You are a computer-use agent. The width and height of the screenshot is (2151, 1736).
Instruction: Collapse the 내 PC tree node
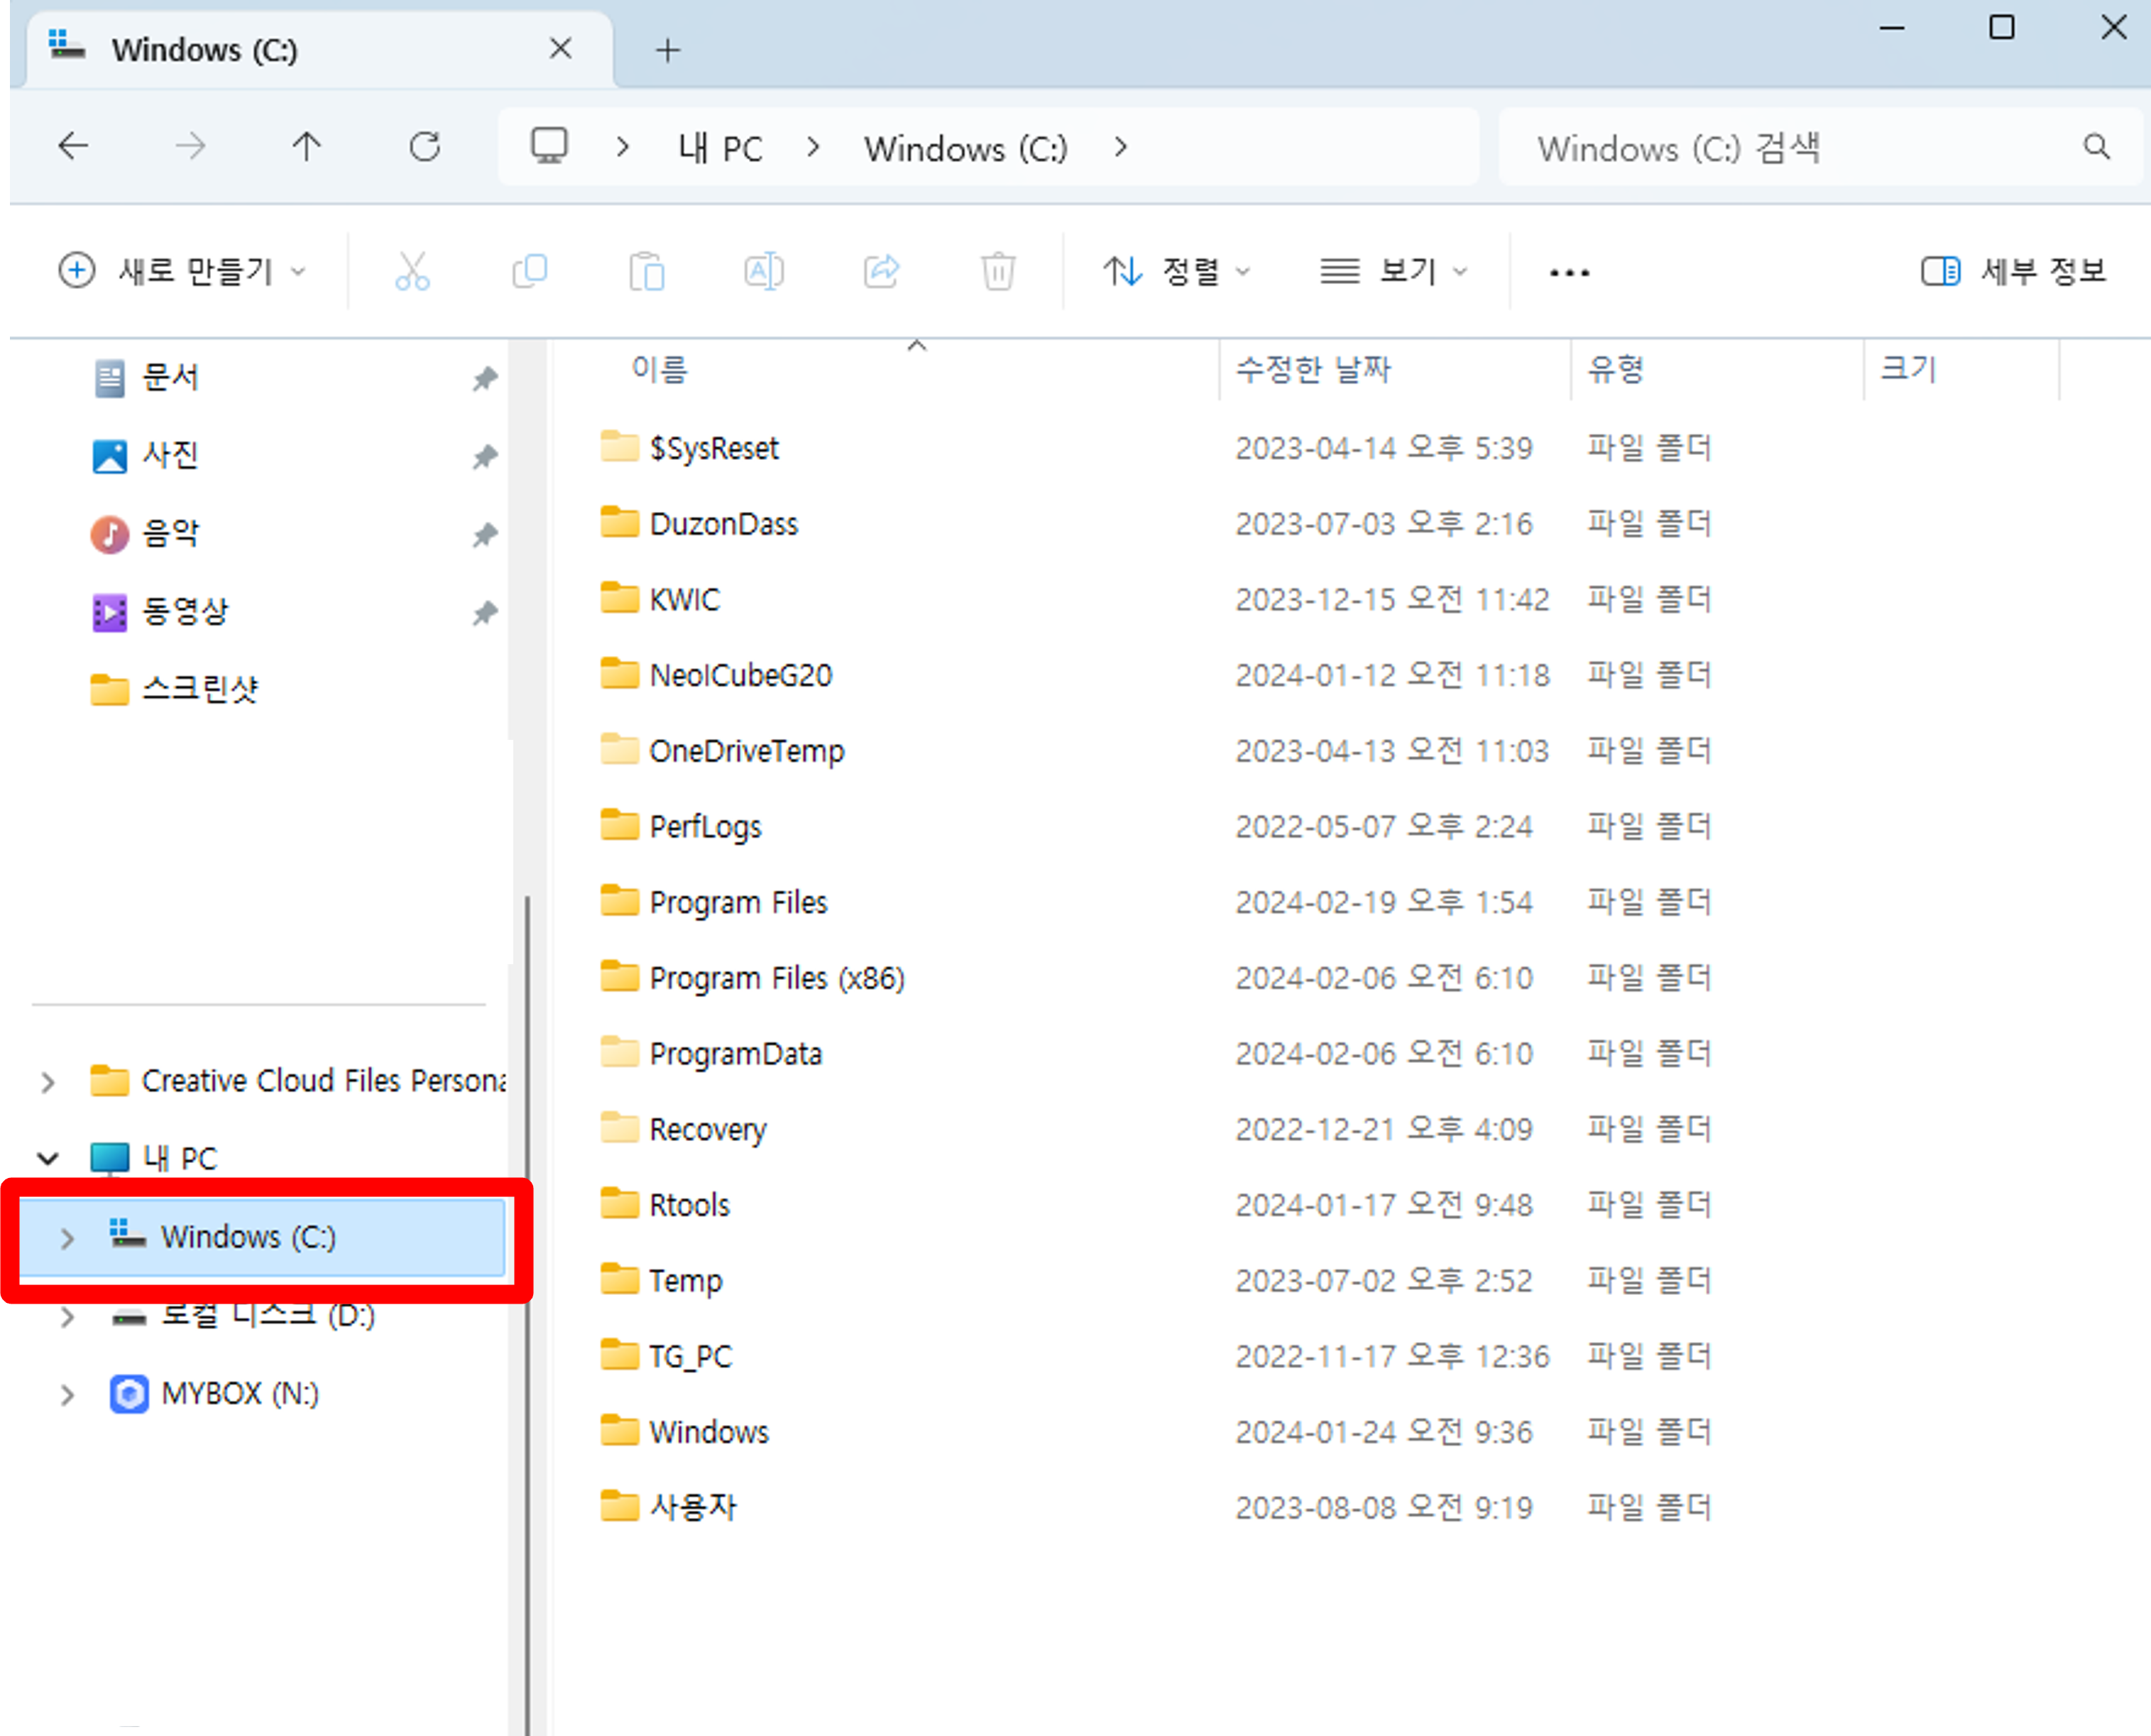[48, 1159]
